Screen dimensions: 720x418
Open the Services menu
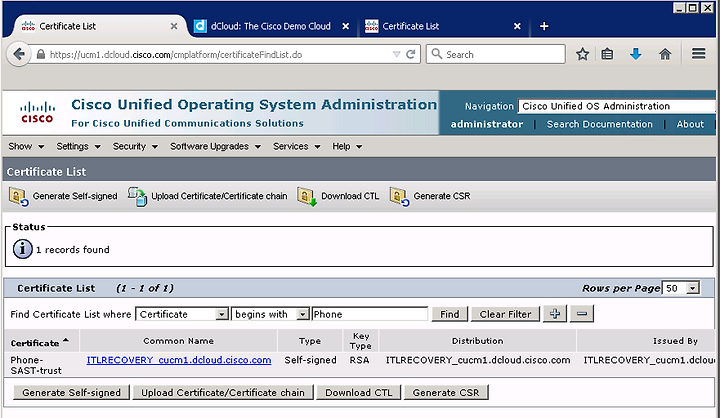click(x=296, y=147)
